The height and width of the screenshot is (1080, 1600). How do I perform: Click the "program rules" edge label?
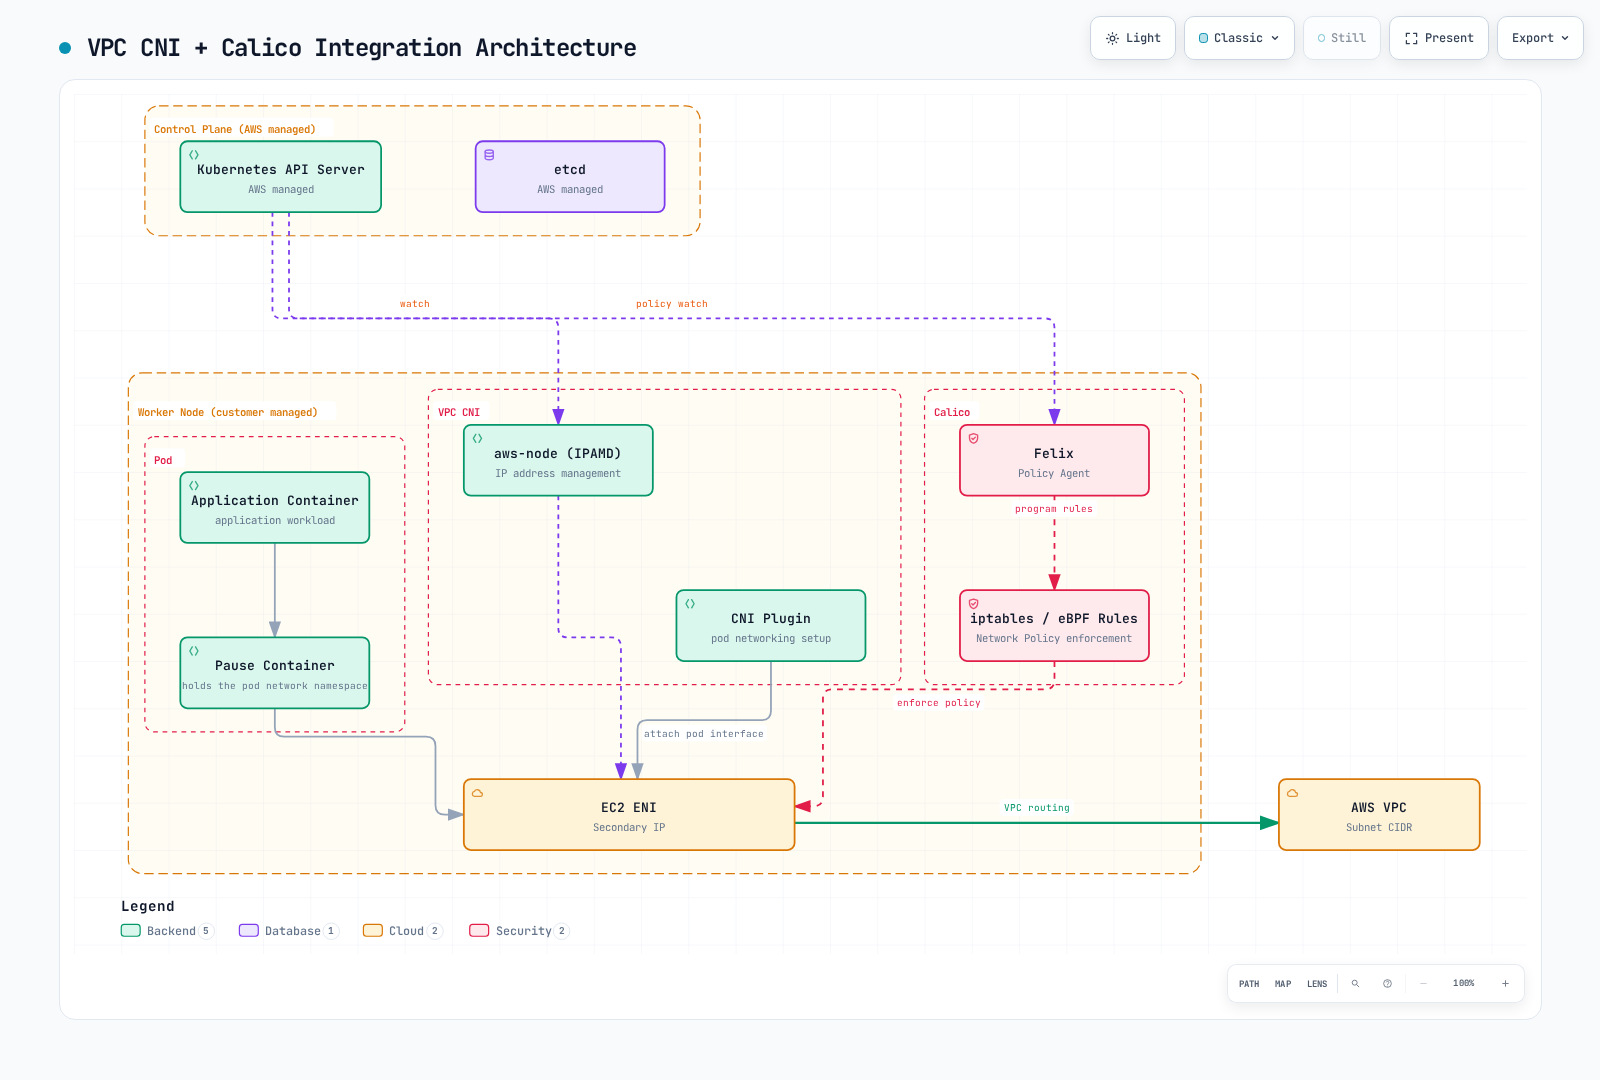pos(1054,509)
